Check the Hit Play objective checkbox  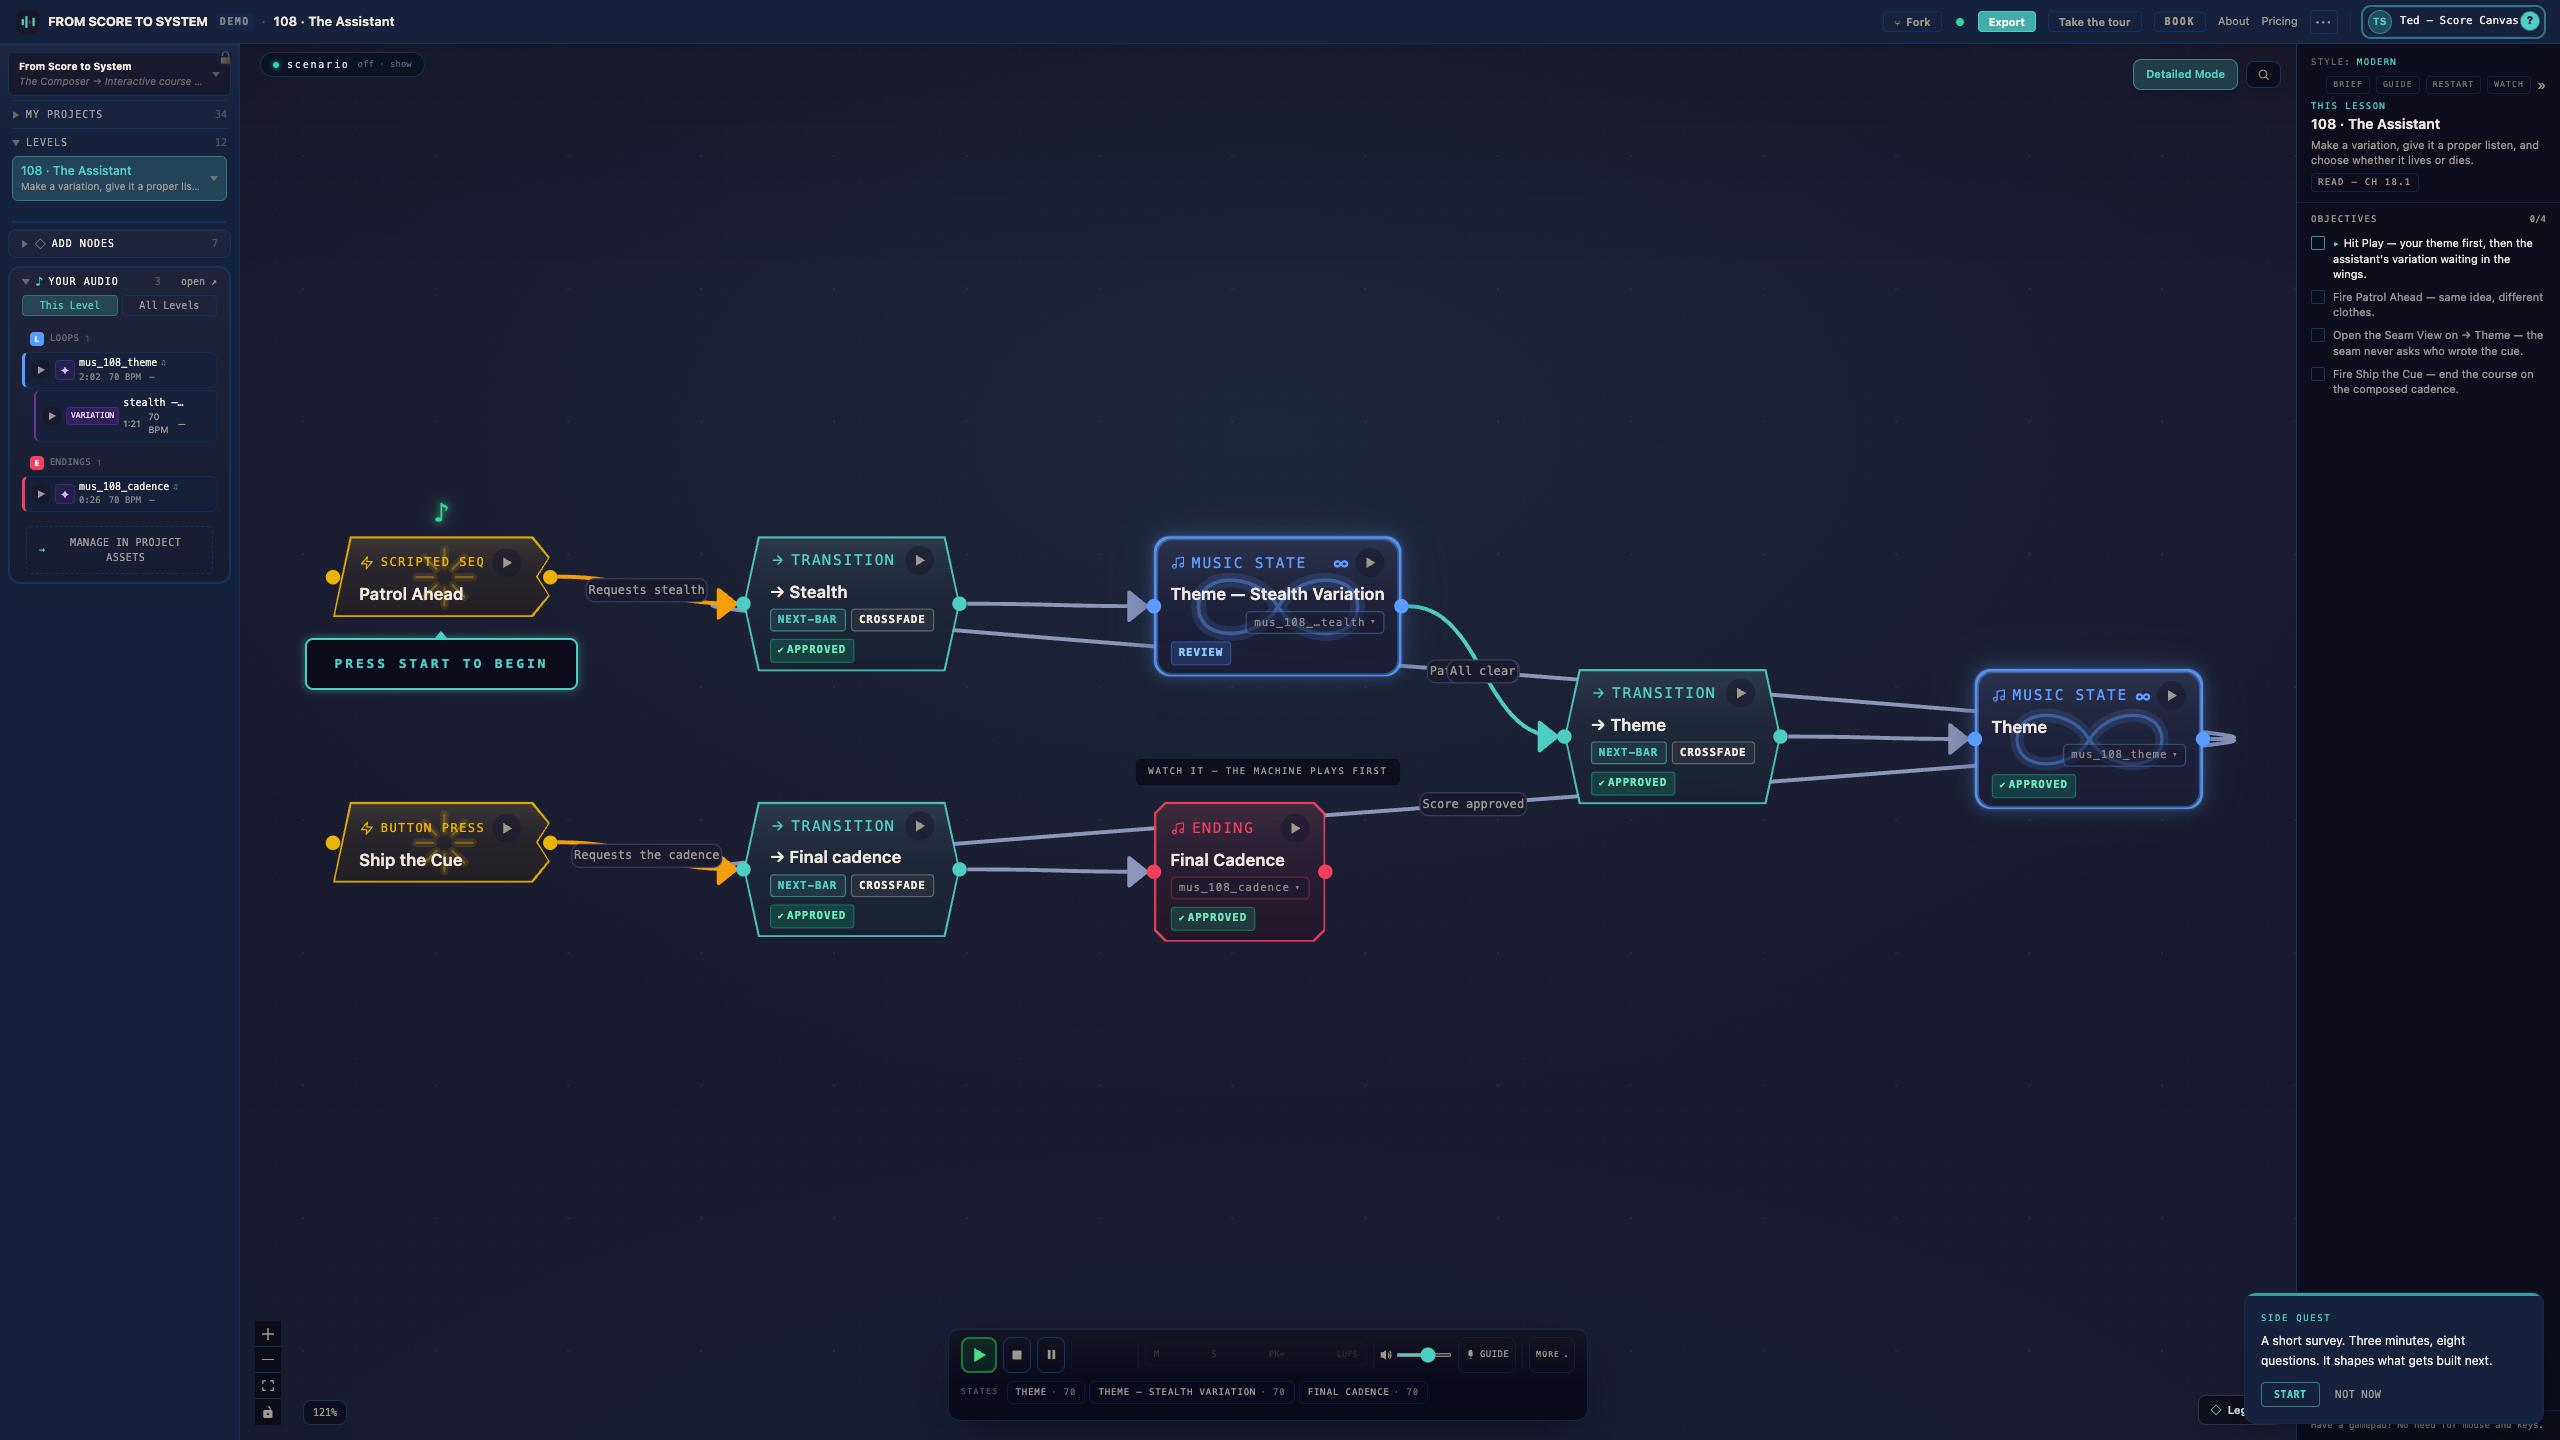click(x=2318, y=243)
